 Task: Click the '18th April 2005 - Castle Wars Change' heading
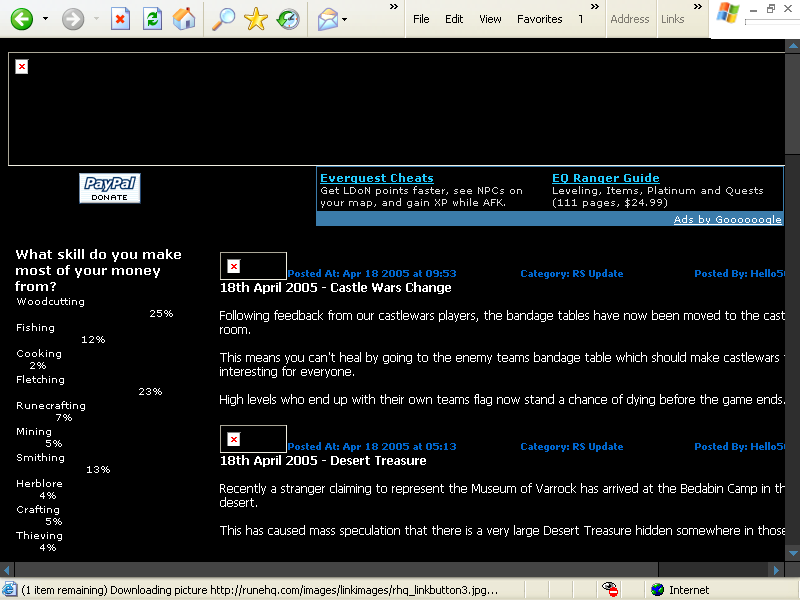tap(335, 288)
